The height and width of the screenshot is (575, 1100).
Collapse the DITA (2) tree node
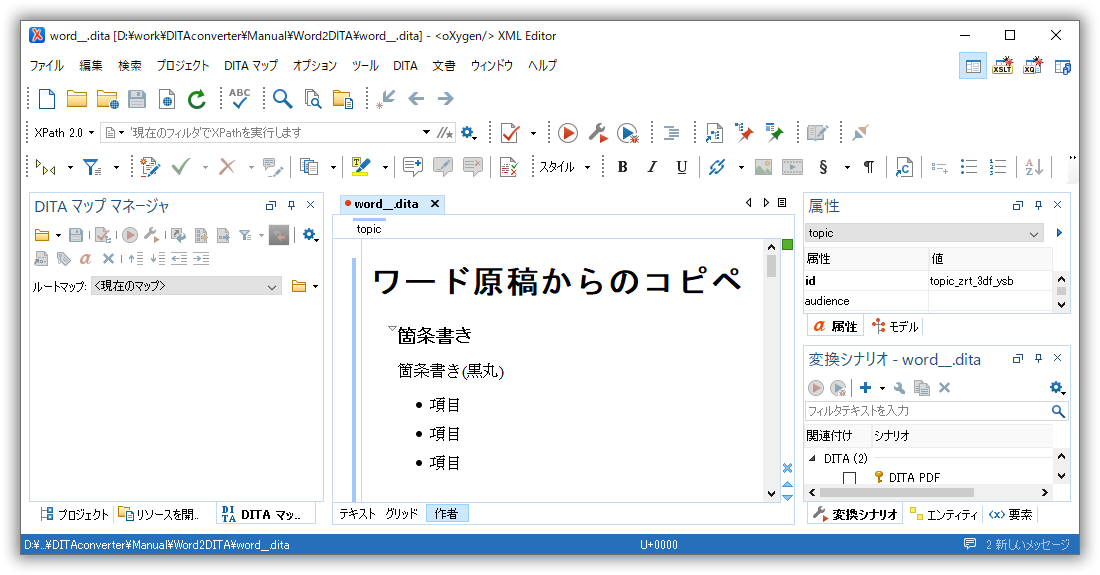813,459
